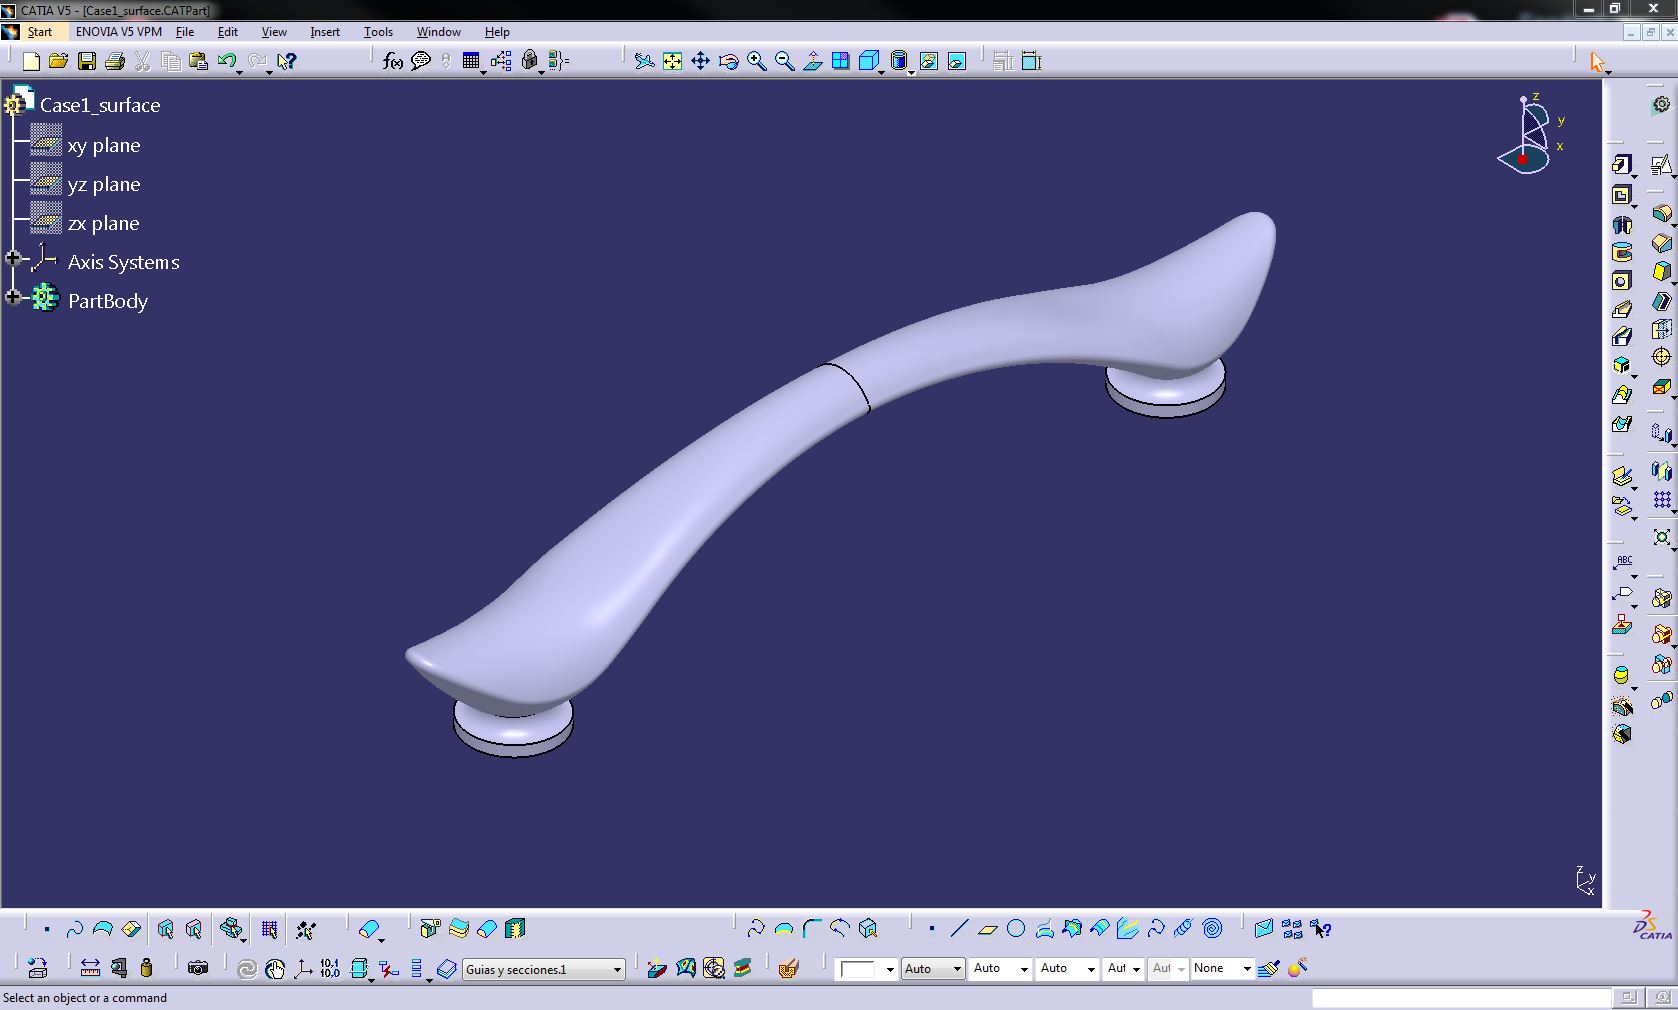Open What's This help cursor icon
Screen dimensions: 1678x1010
click(x=286, y=62)
